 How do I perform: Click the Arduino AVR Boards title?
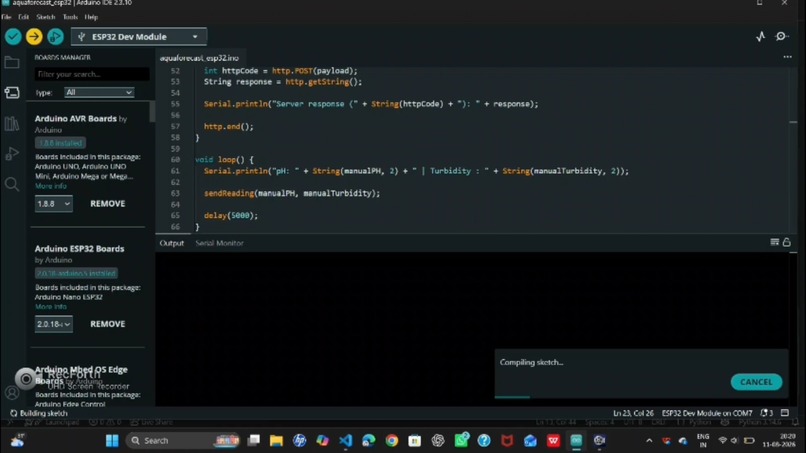coord(76,118)
